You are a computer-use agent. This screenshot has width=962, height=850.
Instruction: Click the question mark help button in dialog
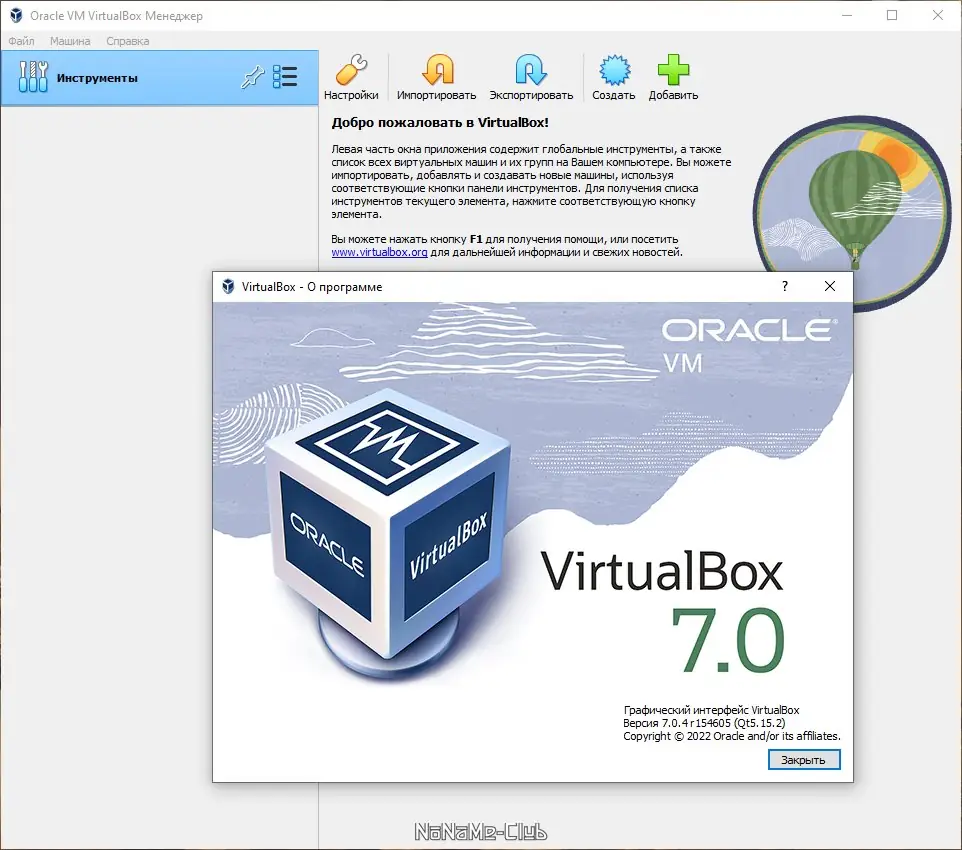[x=785, y=286]
